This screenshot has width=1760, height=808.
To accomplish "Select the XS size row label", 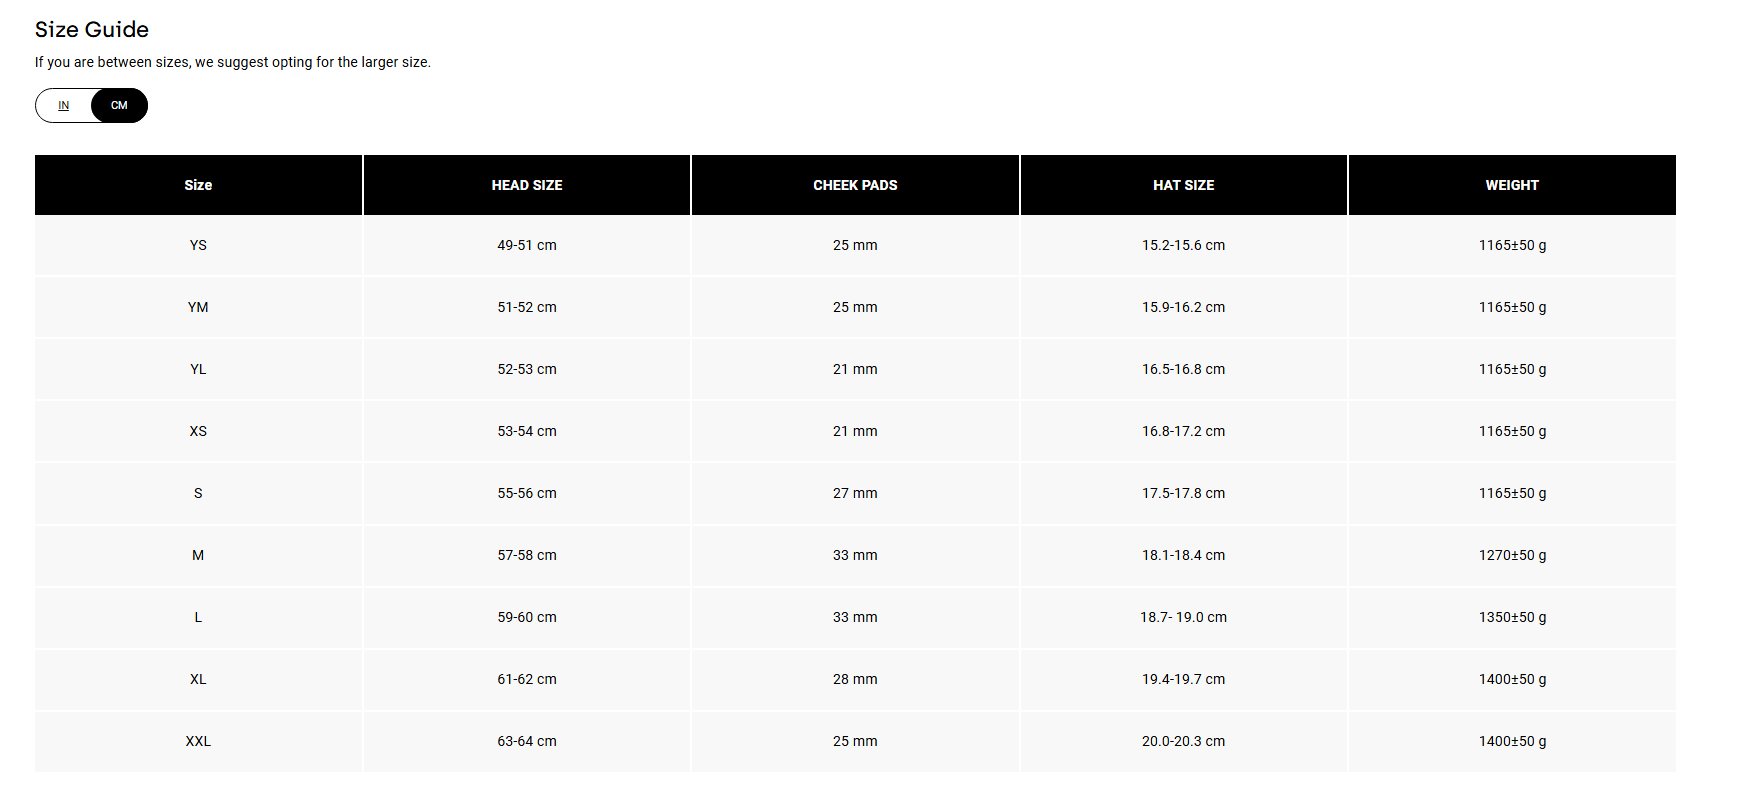I will pyautogui.click(x=198, y=431).
